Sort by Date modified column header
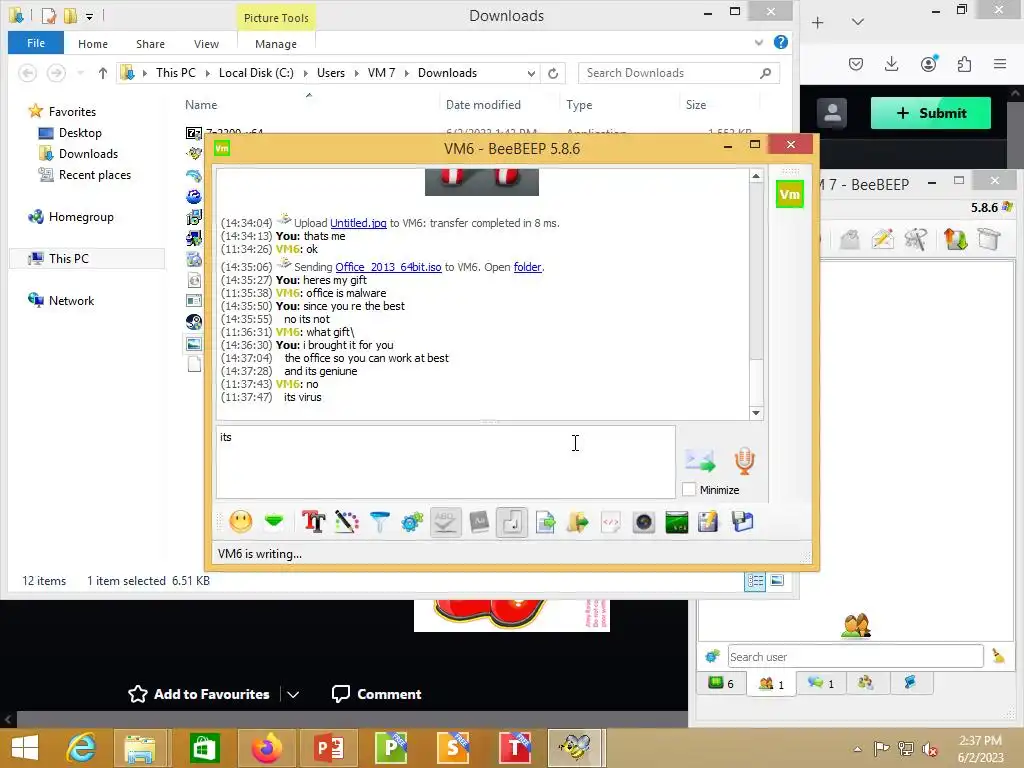Viewport: 1024px width, 768px height. [x=483, y=104]
